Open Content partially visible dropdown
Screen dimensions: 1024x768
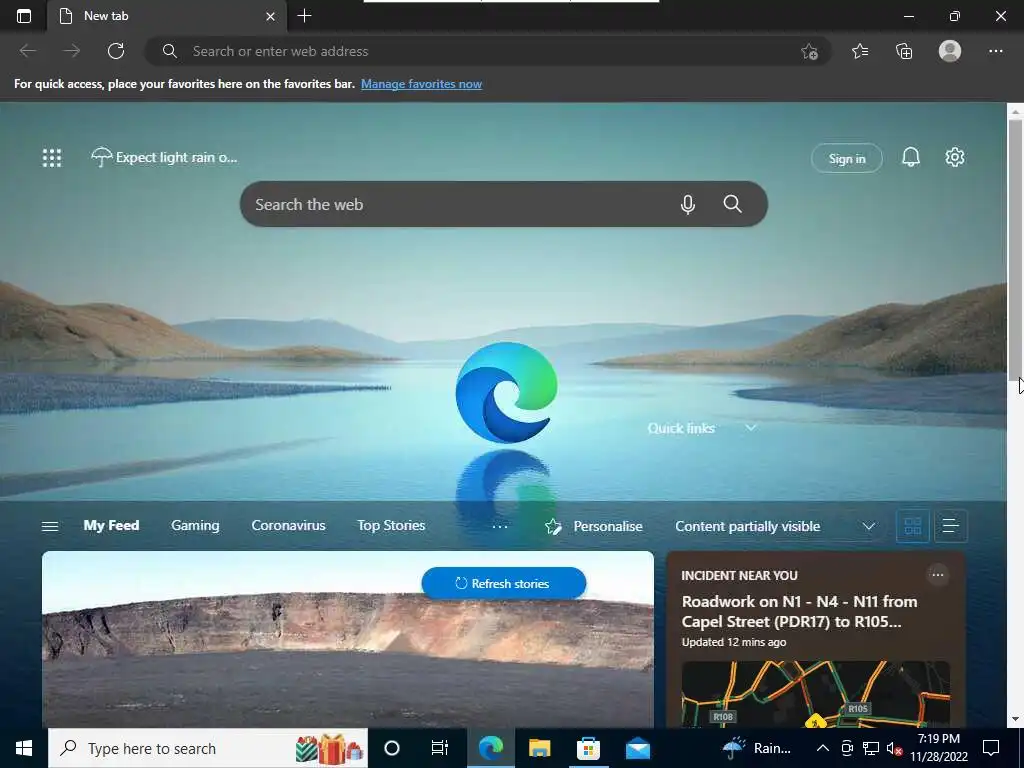point(775,526)
